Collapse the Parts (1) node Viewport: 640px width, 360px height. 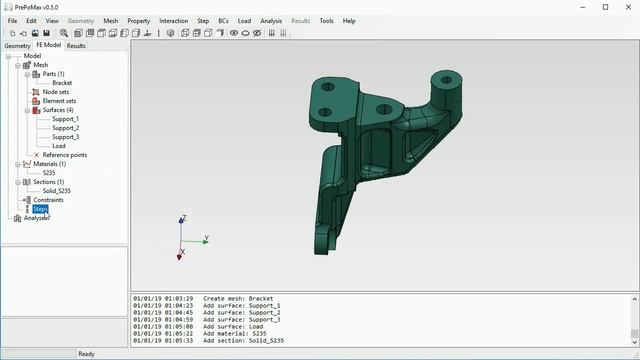click(27, 74)
